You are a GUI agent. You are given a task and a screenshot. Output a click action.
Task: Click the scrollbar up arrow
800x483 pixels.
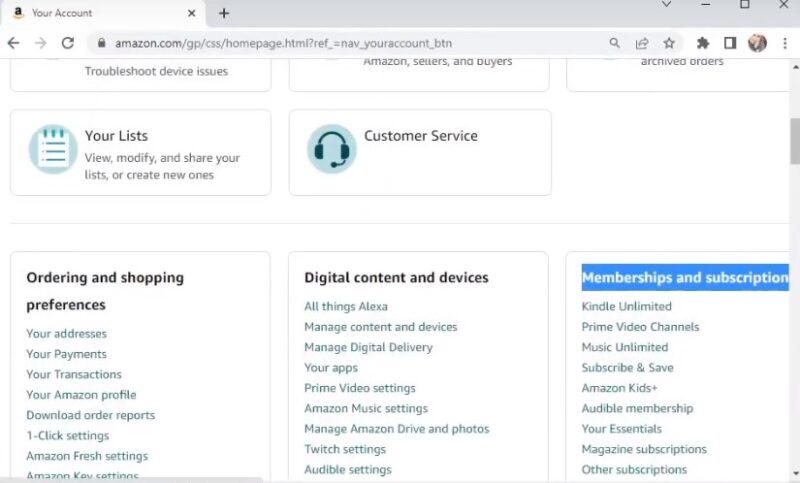click(x=795, y=67)
